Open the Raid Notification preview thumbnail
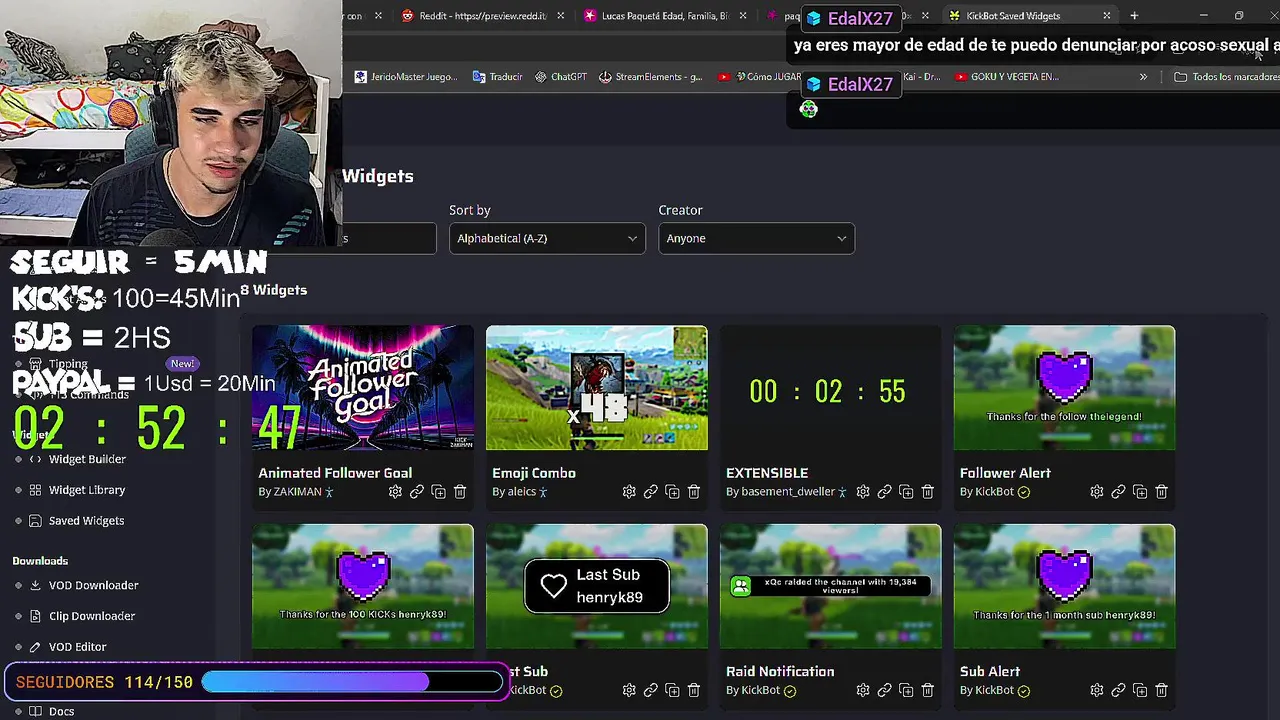The height and width of the screenshot is (720, 1280). [x=831, y=586]
